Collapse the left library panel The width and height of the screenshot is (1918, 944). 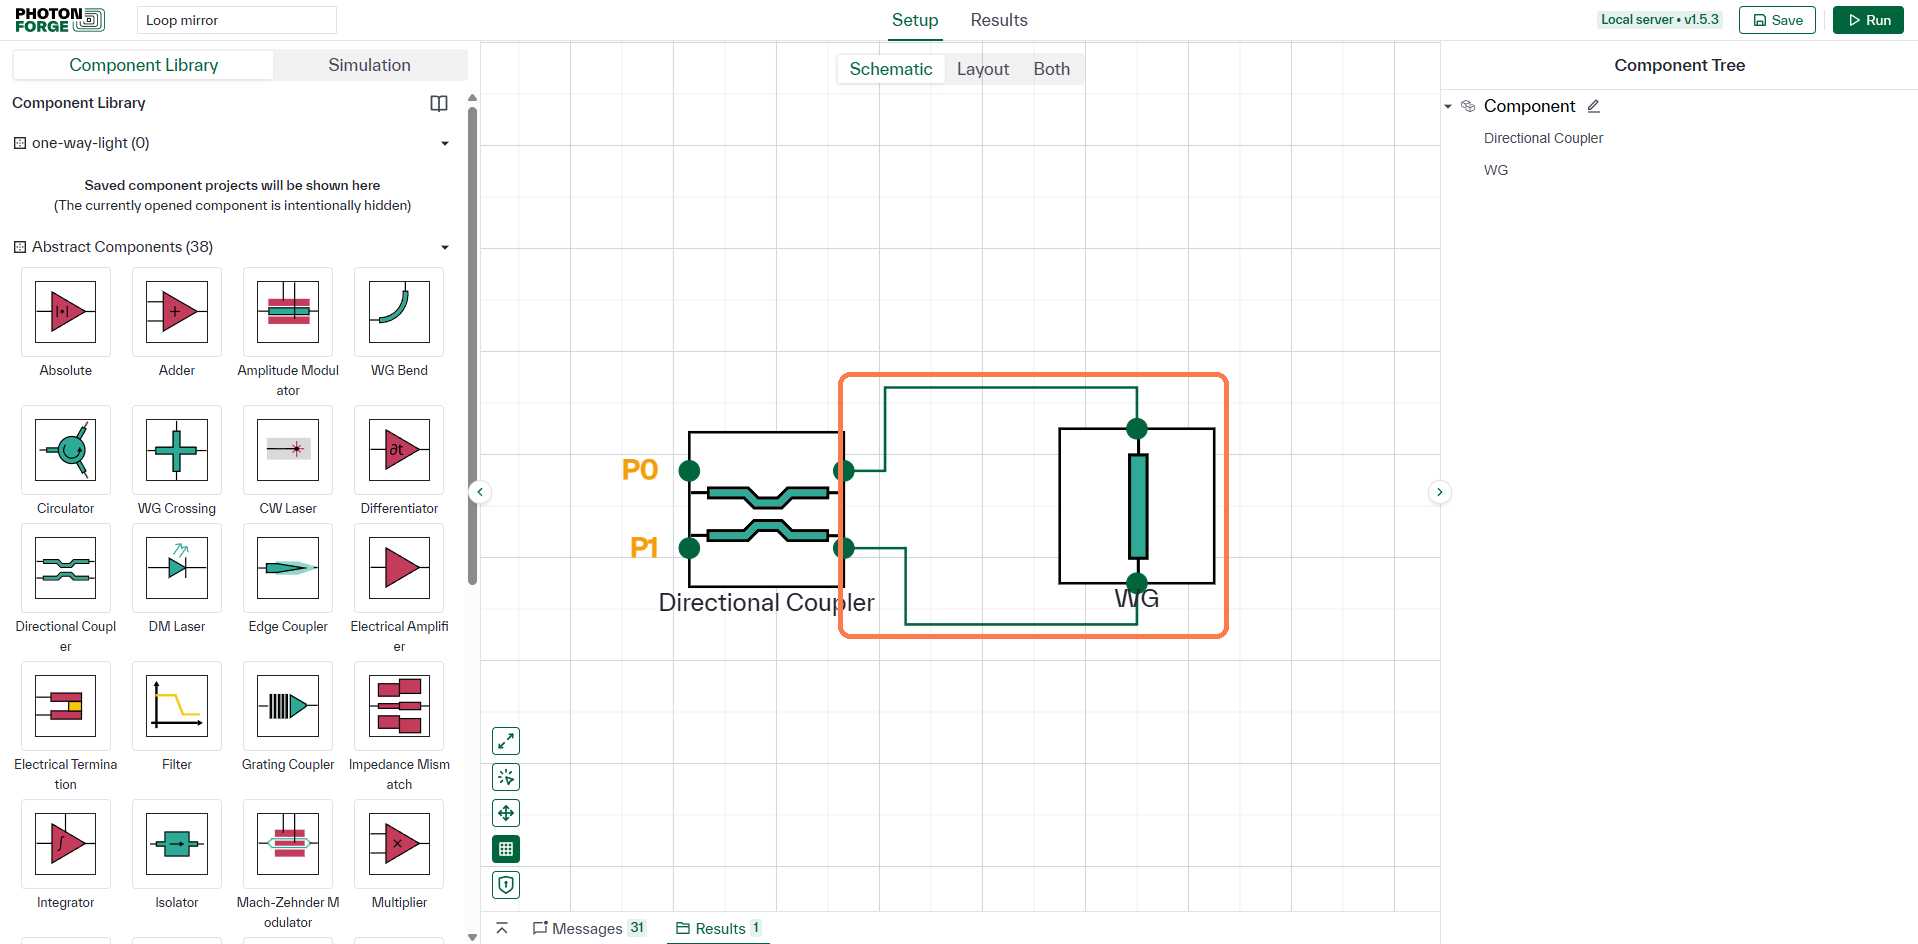(480, 492)
